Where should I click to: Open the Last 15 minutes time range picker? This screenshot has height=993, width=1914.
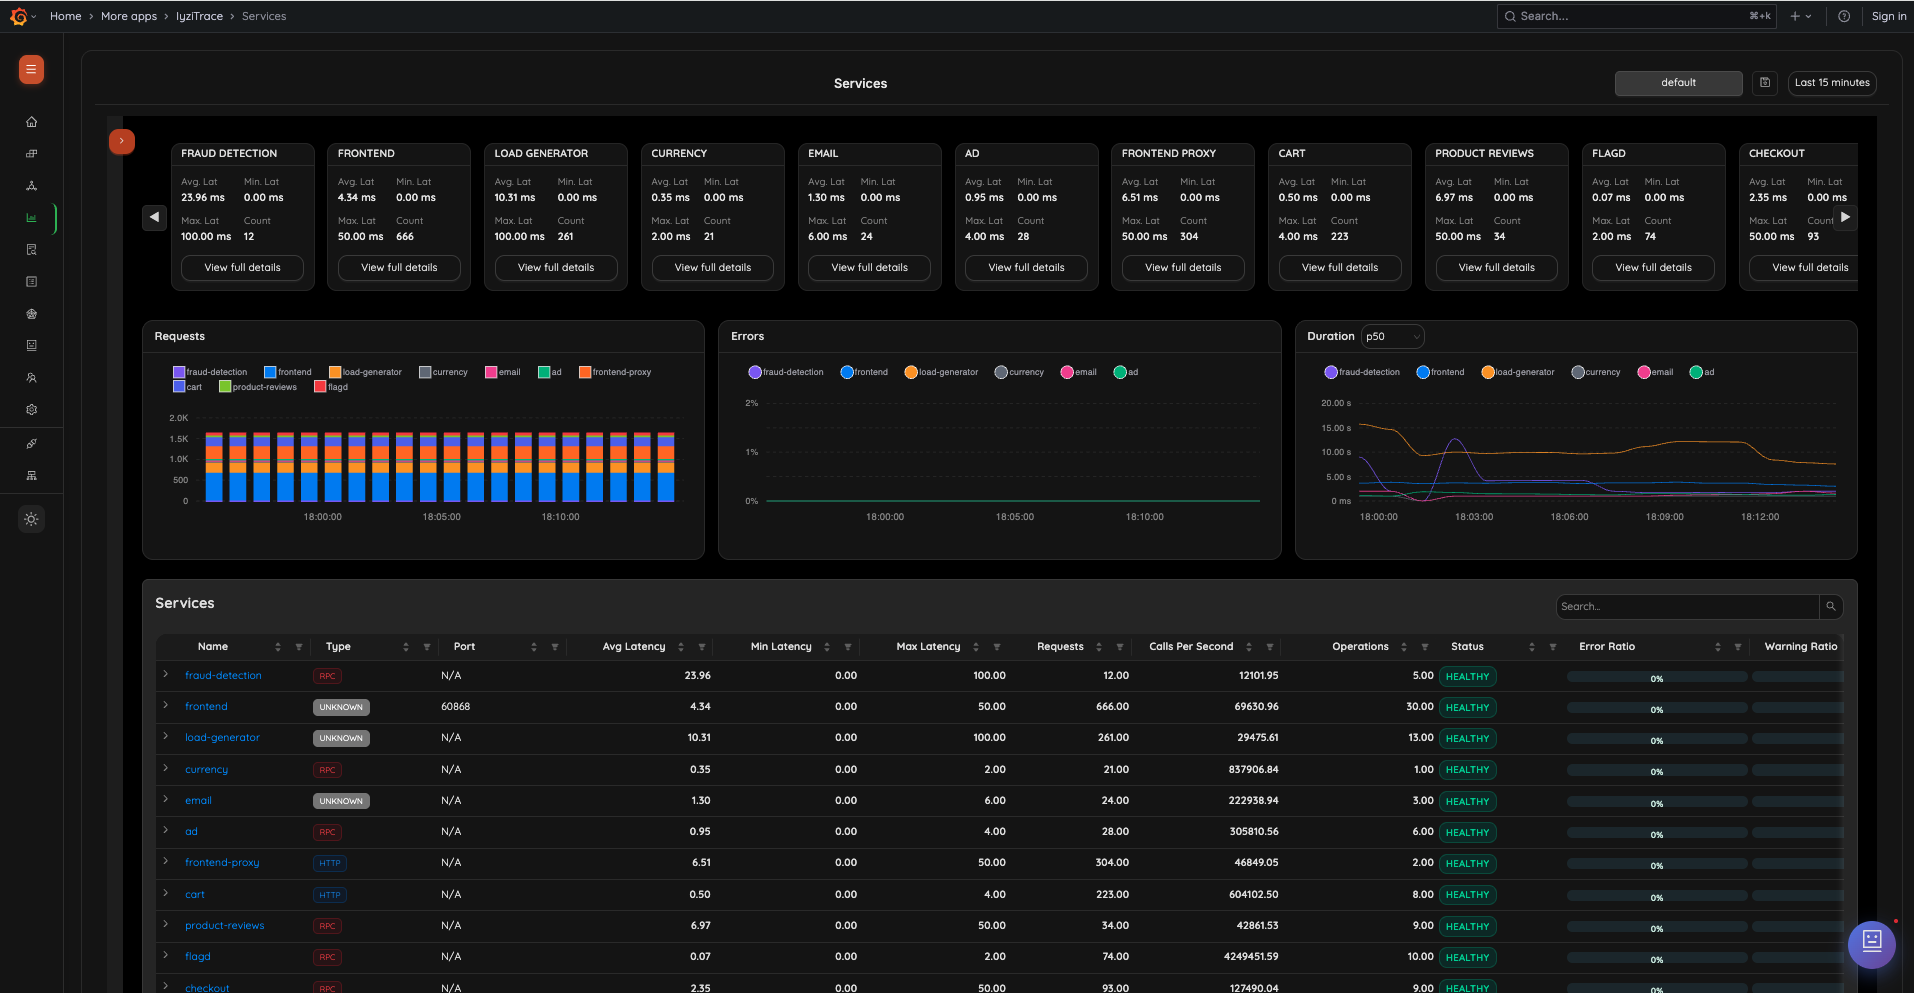pos(1830,83)
